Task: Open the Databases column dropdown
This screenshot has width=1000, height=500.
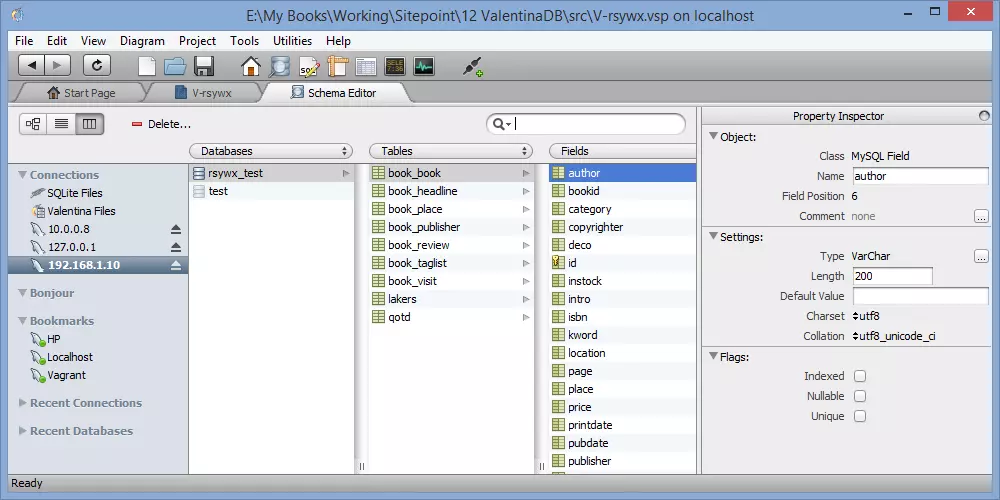Action: tap(271, 151)
